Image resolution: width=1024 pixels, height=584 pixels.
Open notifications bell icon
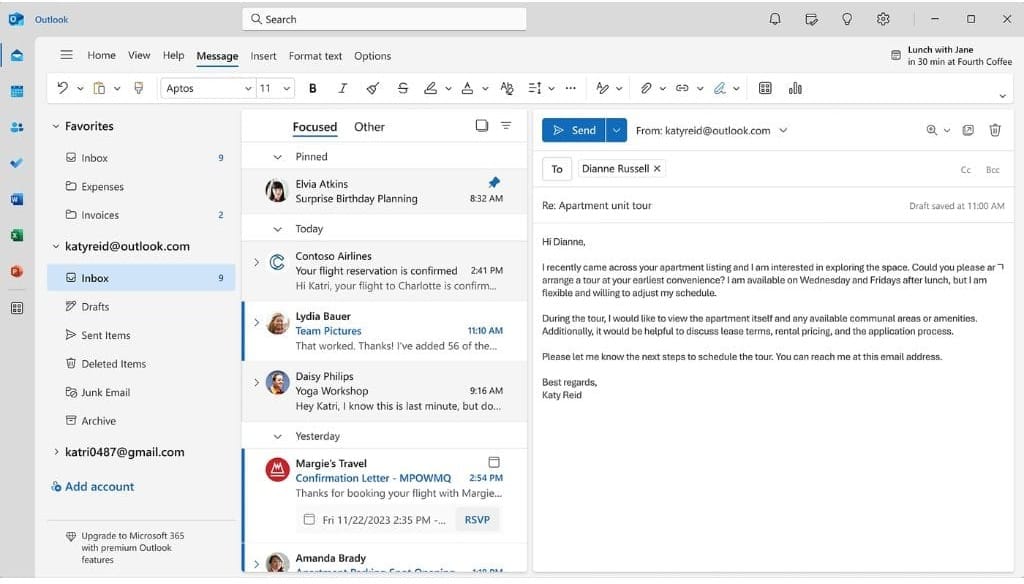pyautogui.click(x=775, y=19)
